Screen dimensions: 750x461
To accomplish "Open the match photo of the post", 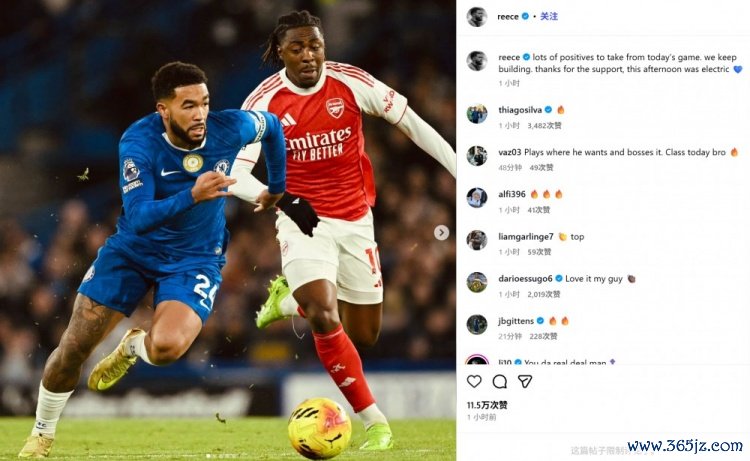I will pyautogui.click(x=228, y=230).
